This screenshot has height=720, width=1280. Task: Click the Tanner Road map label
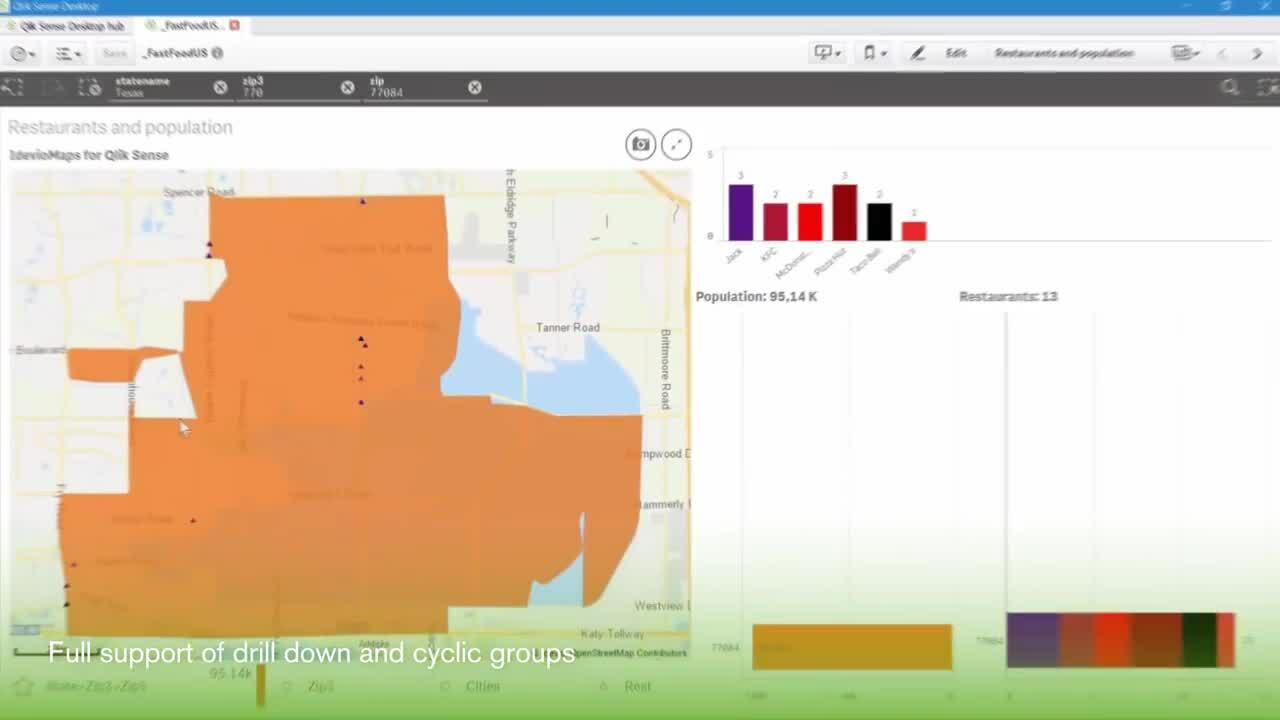tap(567, 328)
